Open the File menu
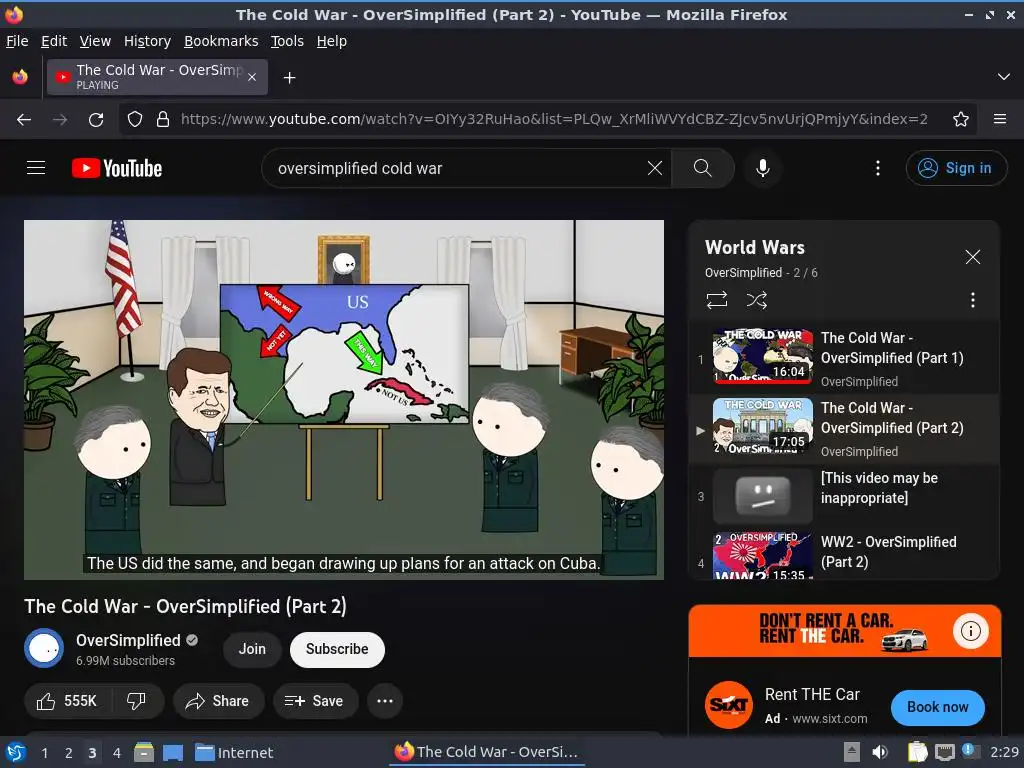The image size is (1024, 768). tap(17, 41)
